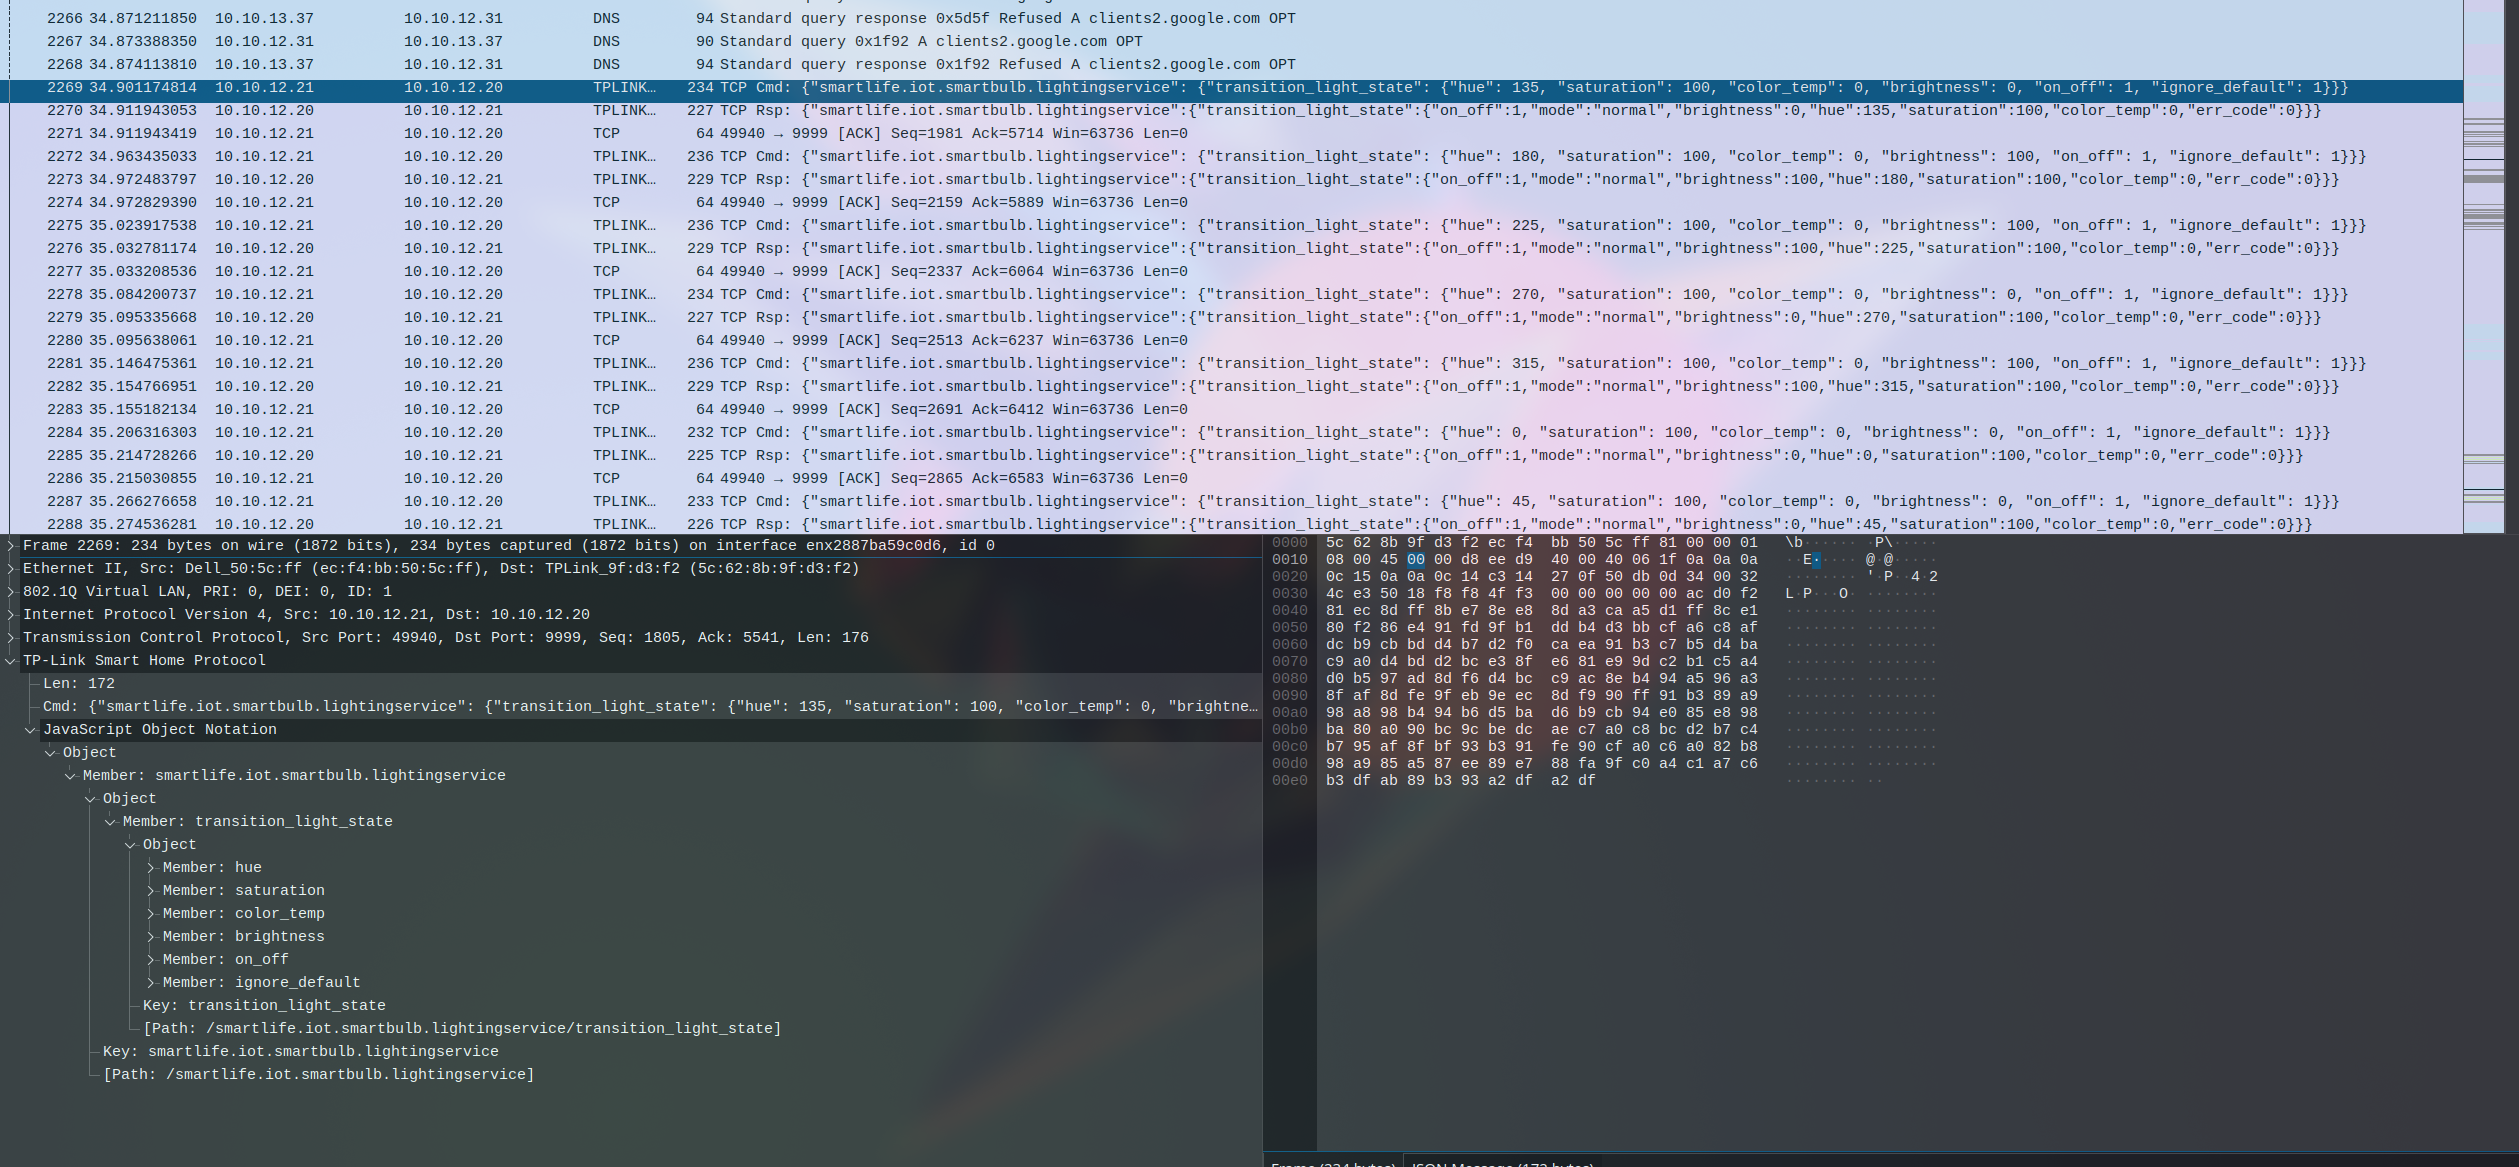Expand the 802.1Q Virtual LAN section
Viewport: 2519px width, 1167px height.
(11, 592)
